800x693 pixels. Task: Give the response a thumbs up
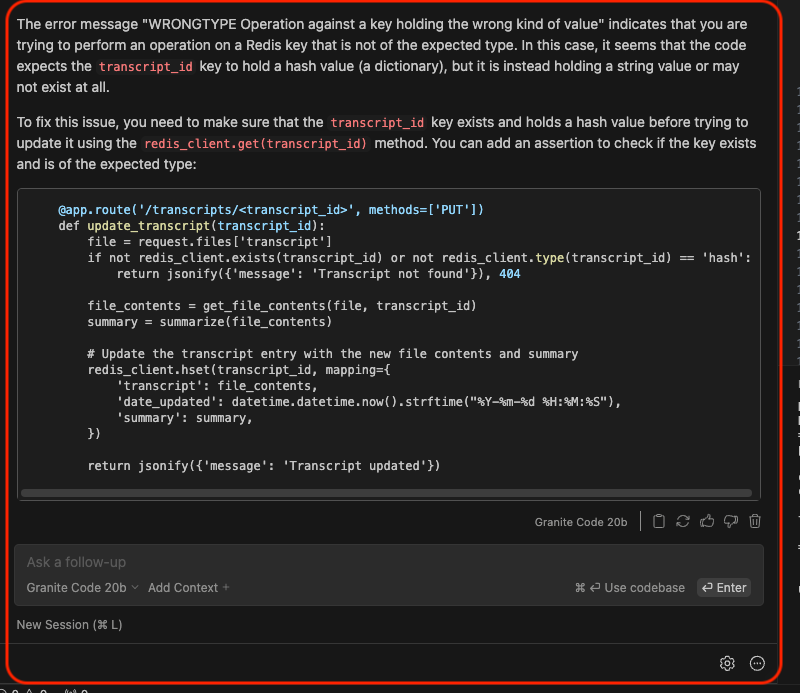[707, 521]
